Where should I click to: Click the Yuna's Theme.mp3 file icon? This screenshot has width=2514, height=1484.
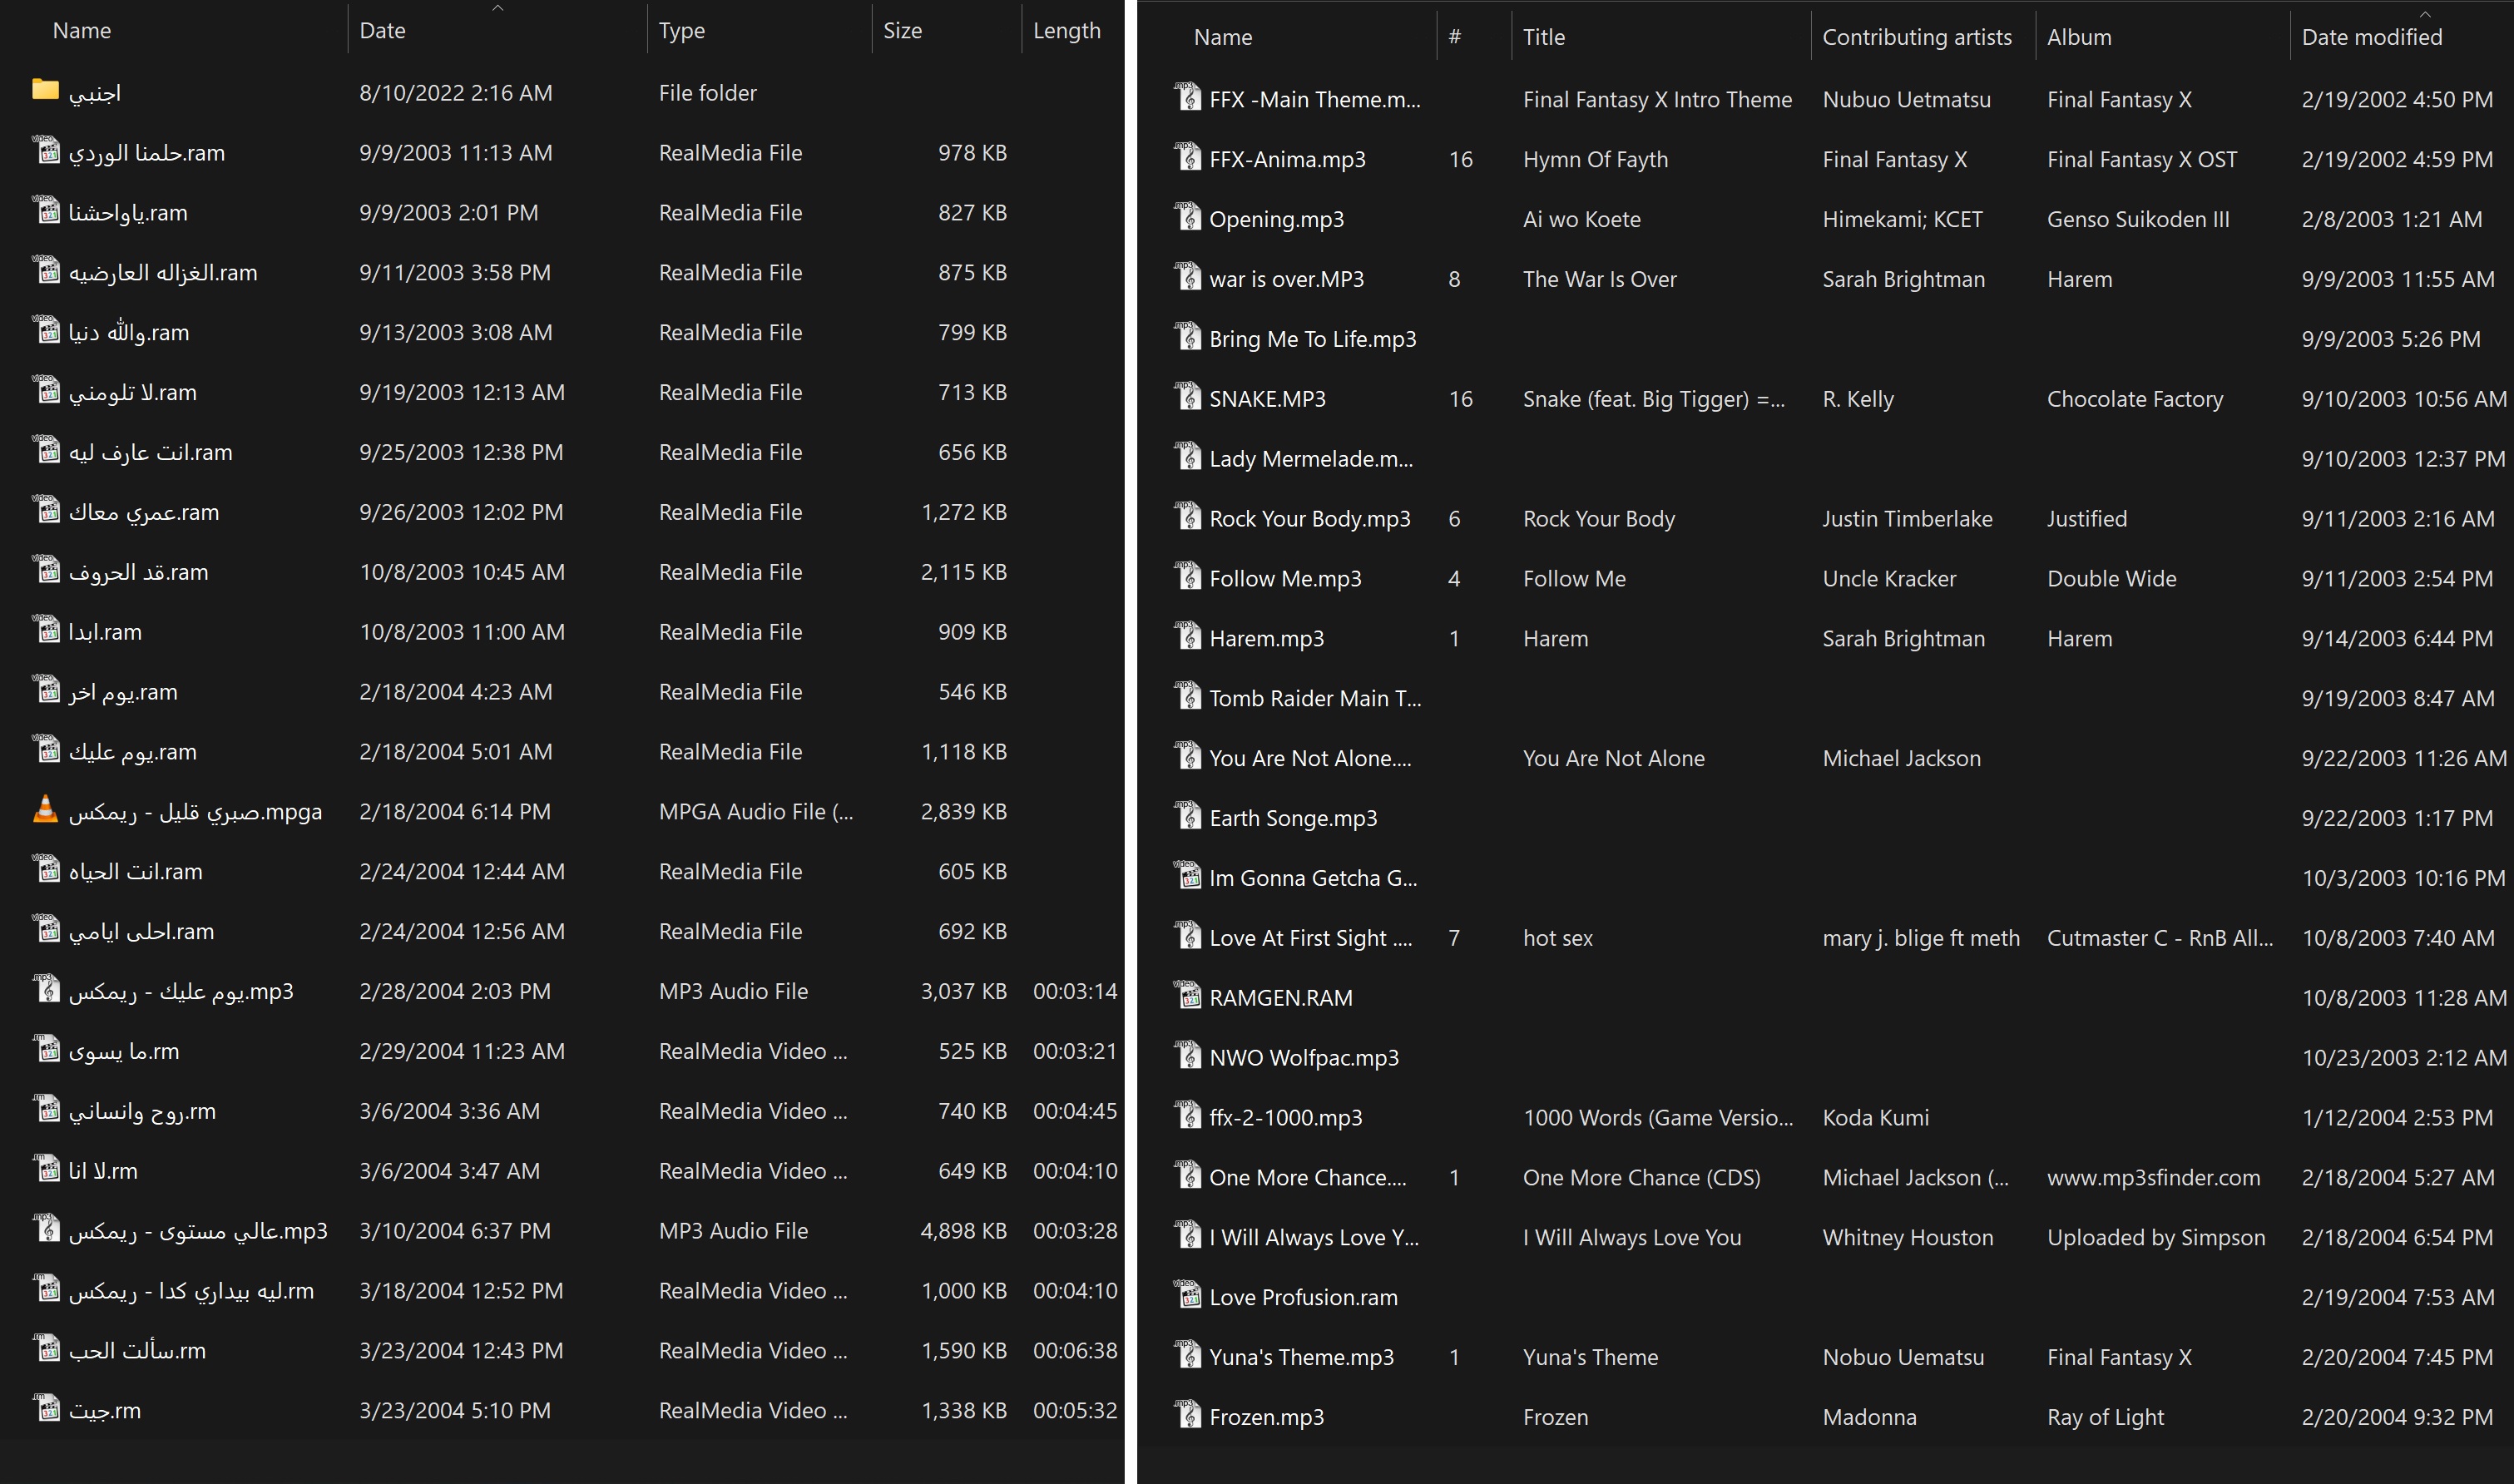(x=1187, y=1355)
